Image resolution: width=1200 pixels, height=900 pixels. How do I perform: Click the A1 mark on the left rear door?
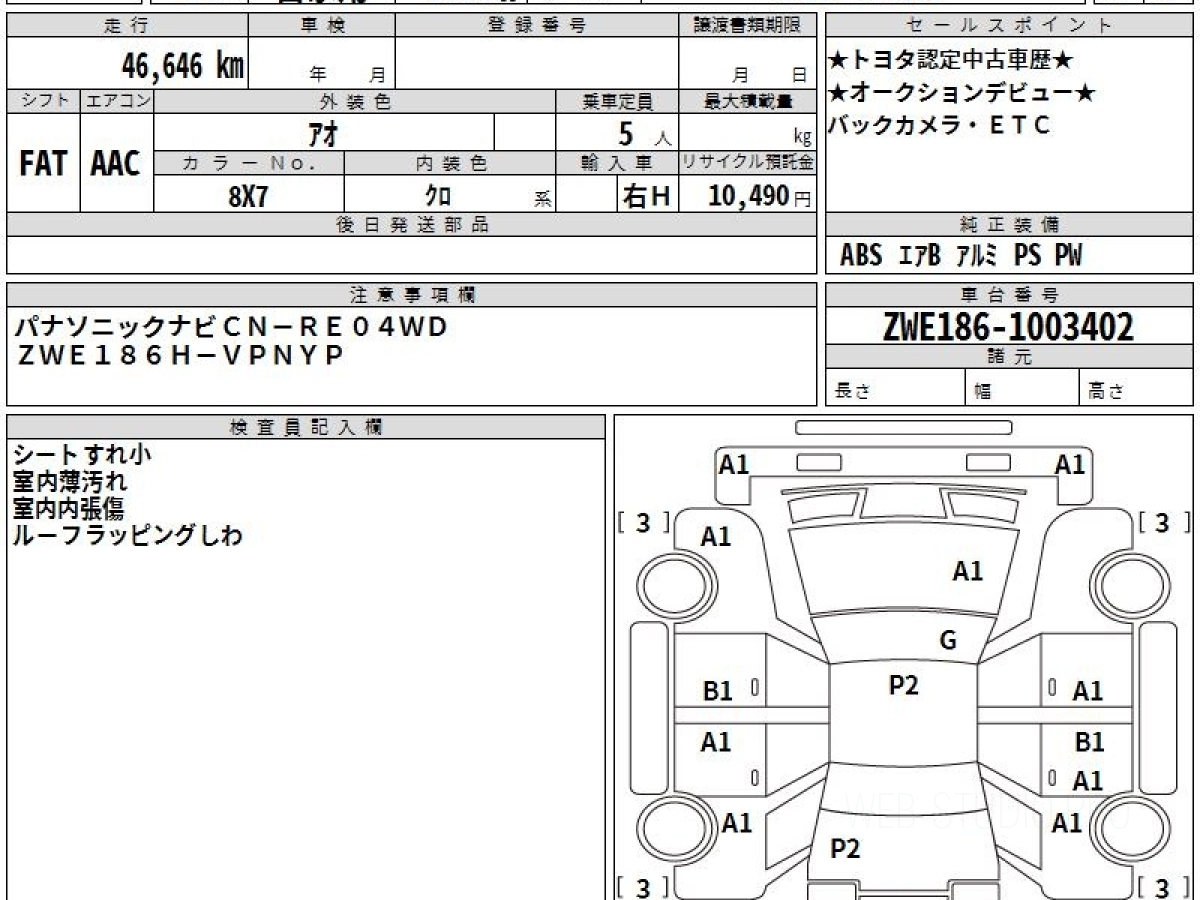(715, 742)
